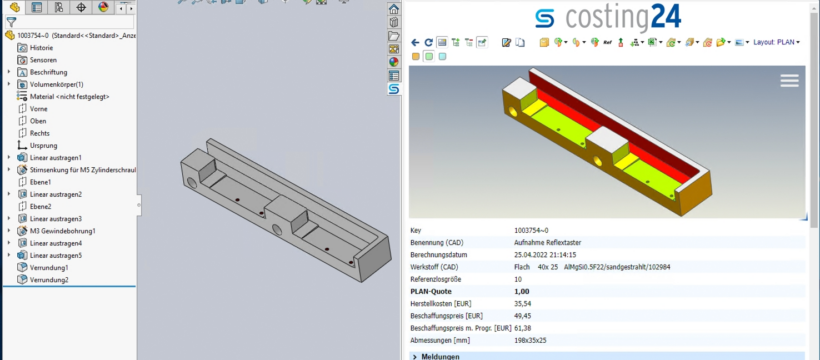Click the refresh calculation icon
This screenshot has width=820, height=360.
(x=428, y=43)
